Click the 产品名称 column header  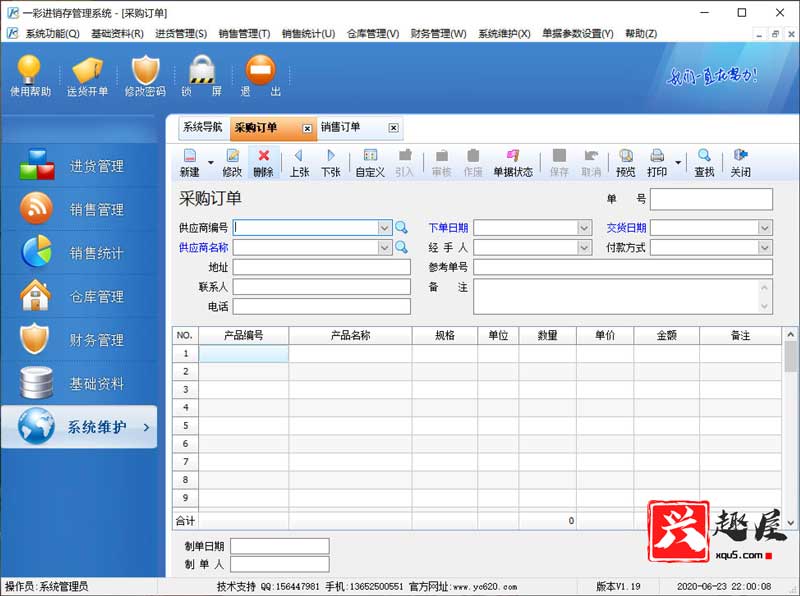click(x=351, y=335)
